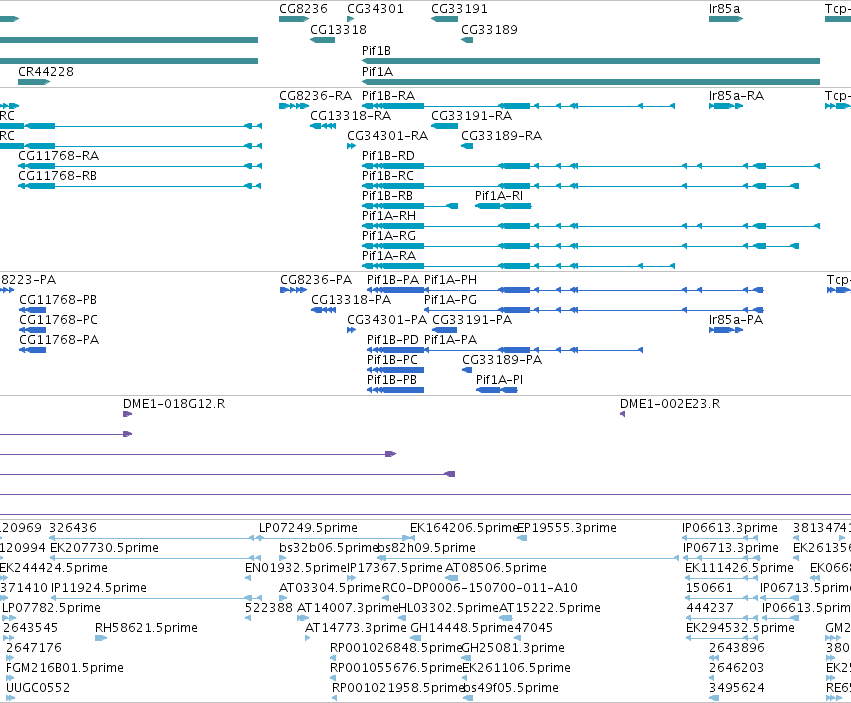
Task: Click the CG34301-PA protein feature
Action: (351, 330)
